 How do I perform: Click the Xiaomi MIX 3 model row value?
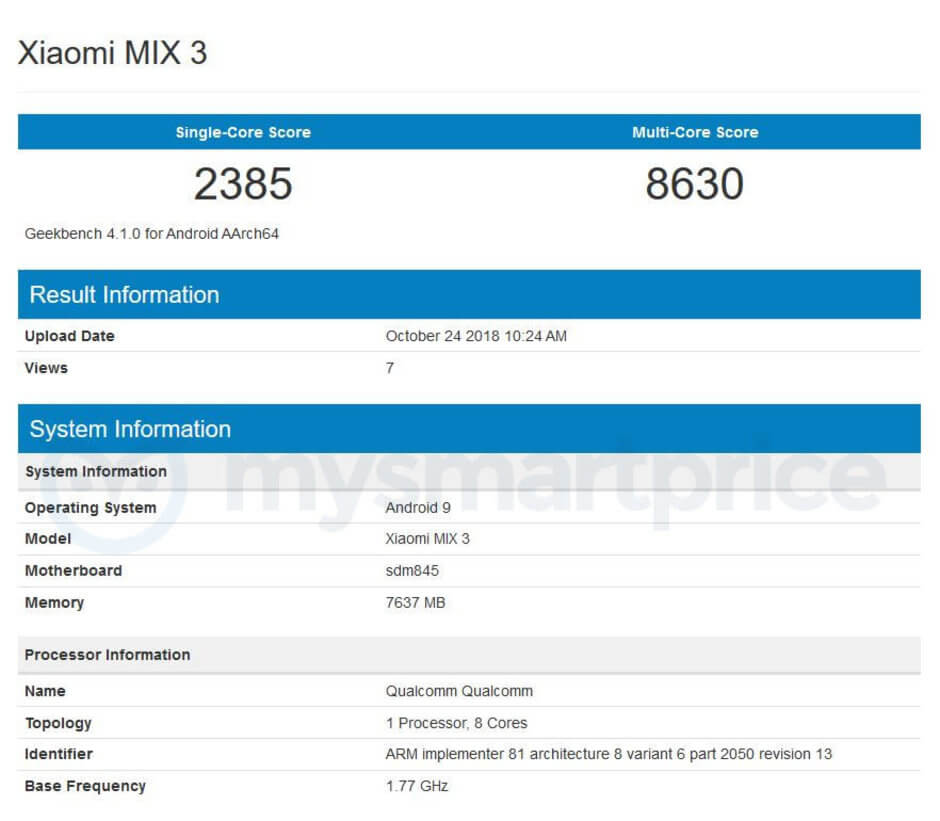point(427,539)
